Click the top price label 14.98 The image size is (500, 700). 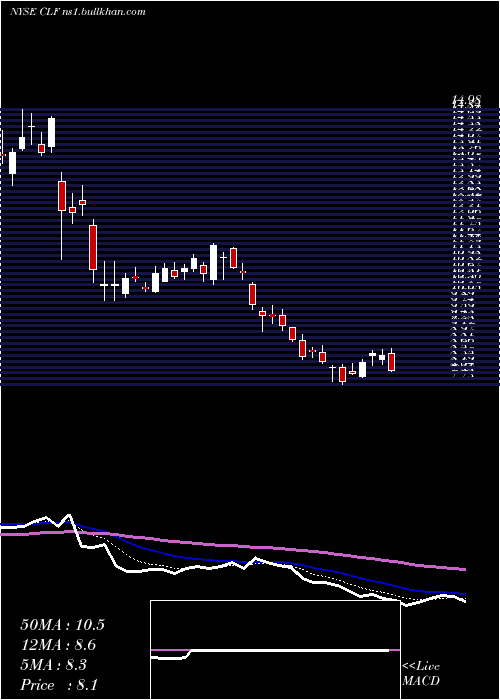tap(466, 100)
